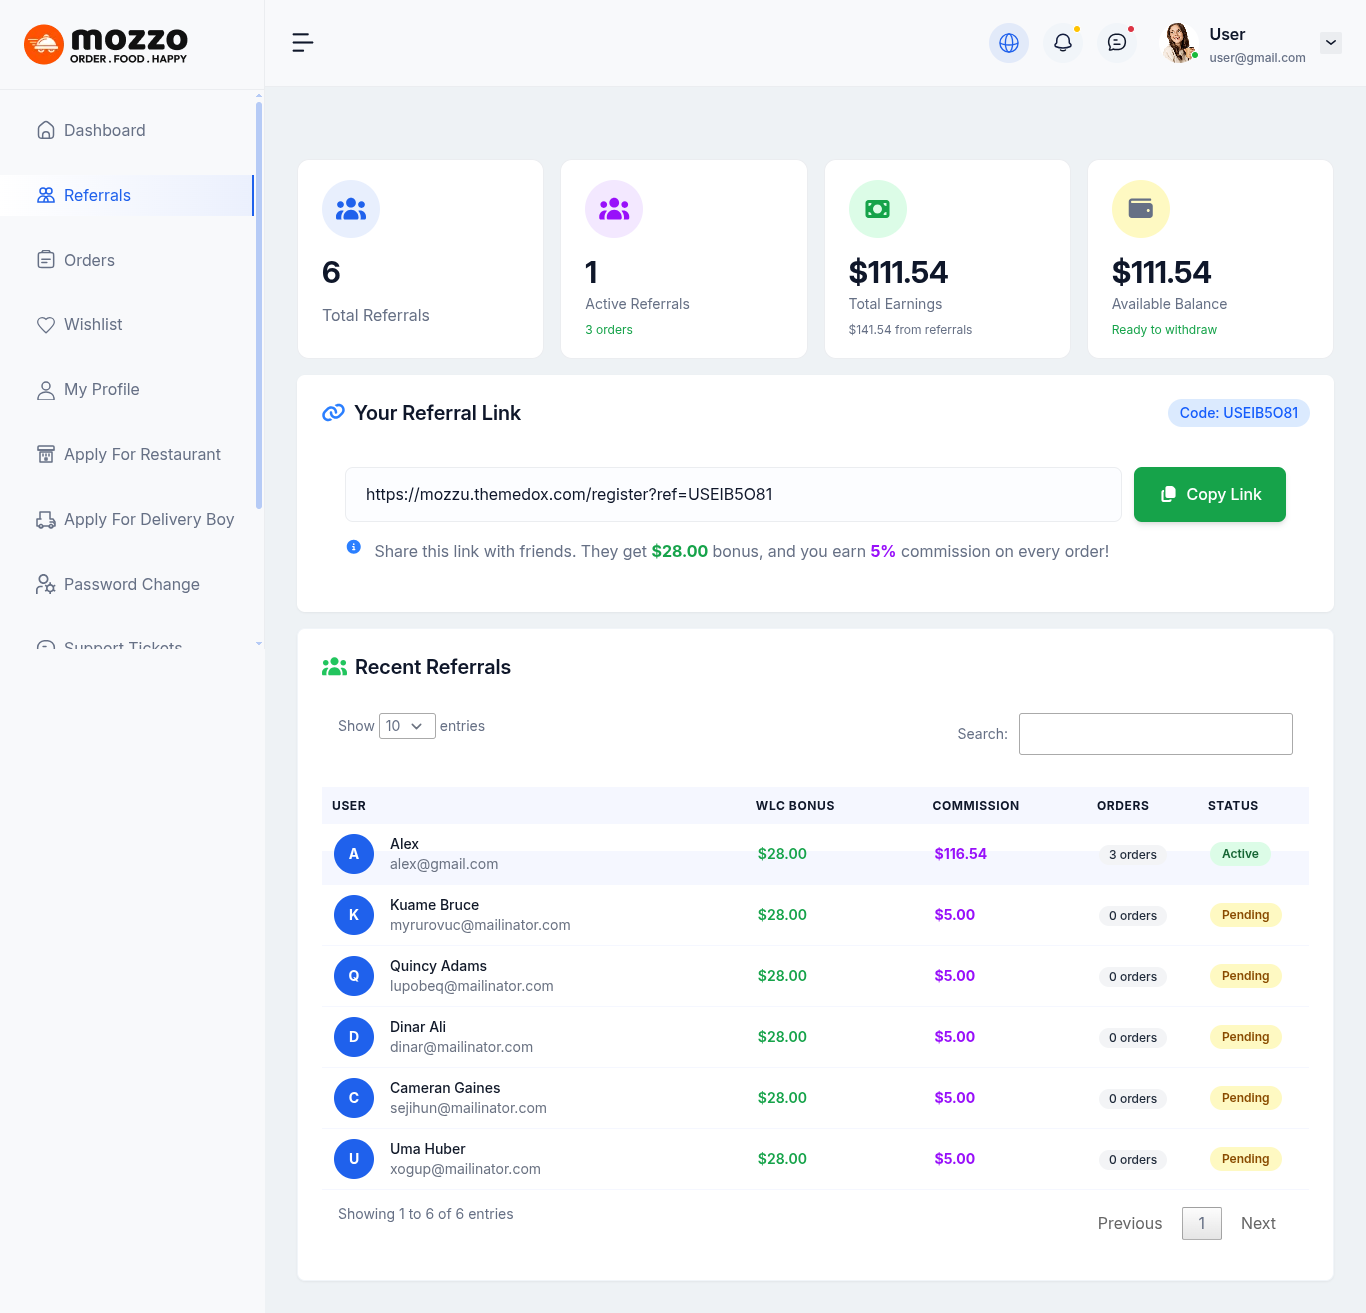Click the sidebar vertical scrollbar

click(x=259, y=300)
